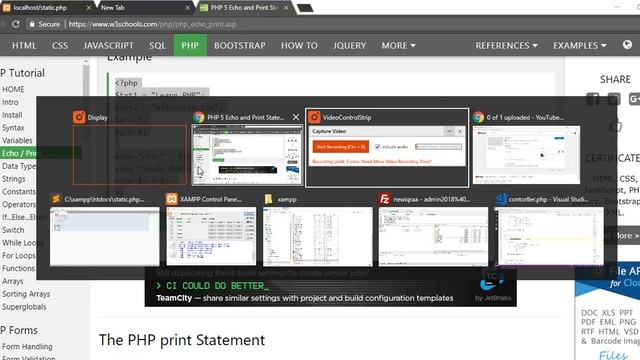
Task: Click Sublime Text icon for static.php
Action: point(56,199)
